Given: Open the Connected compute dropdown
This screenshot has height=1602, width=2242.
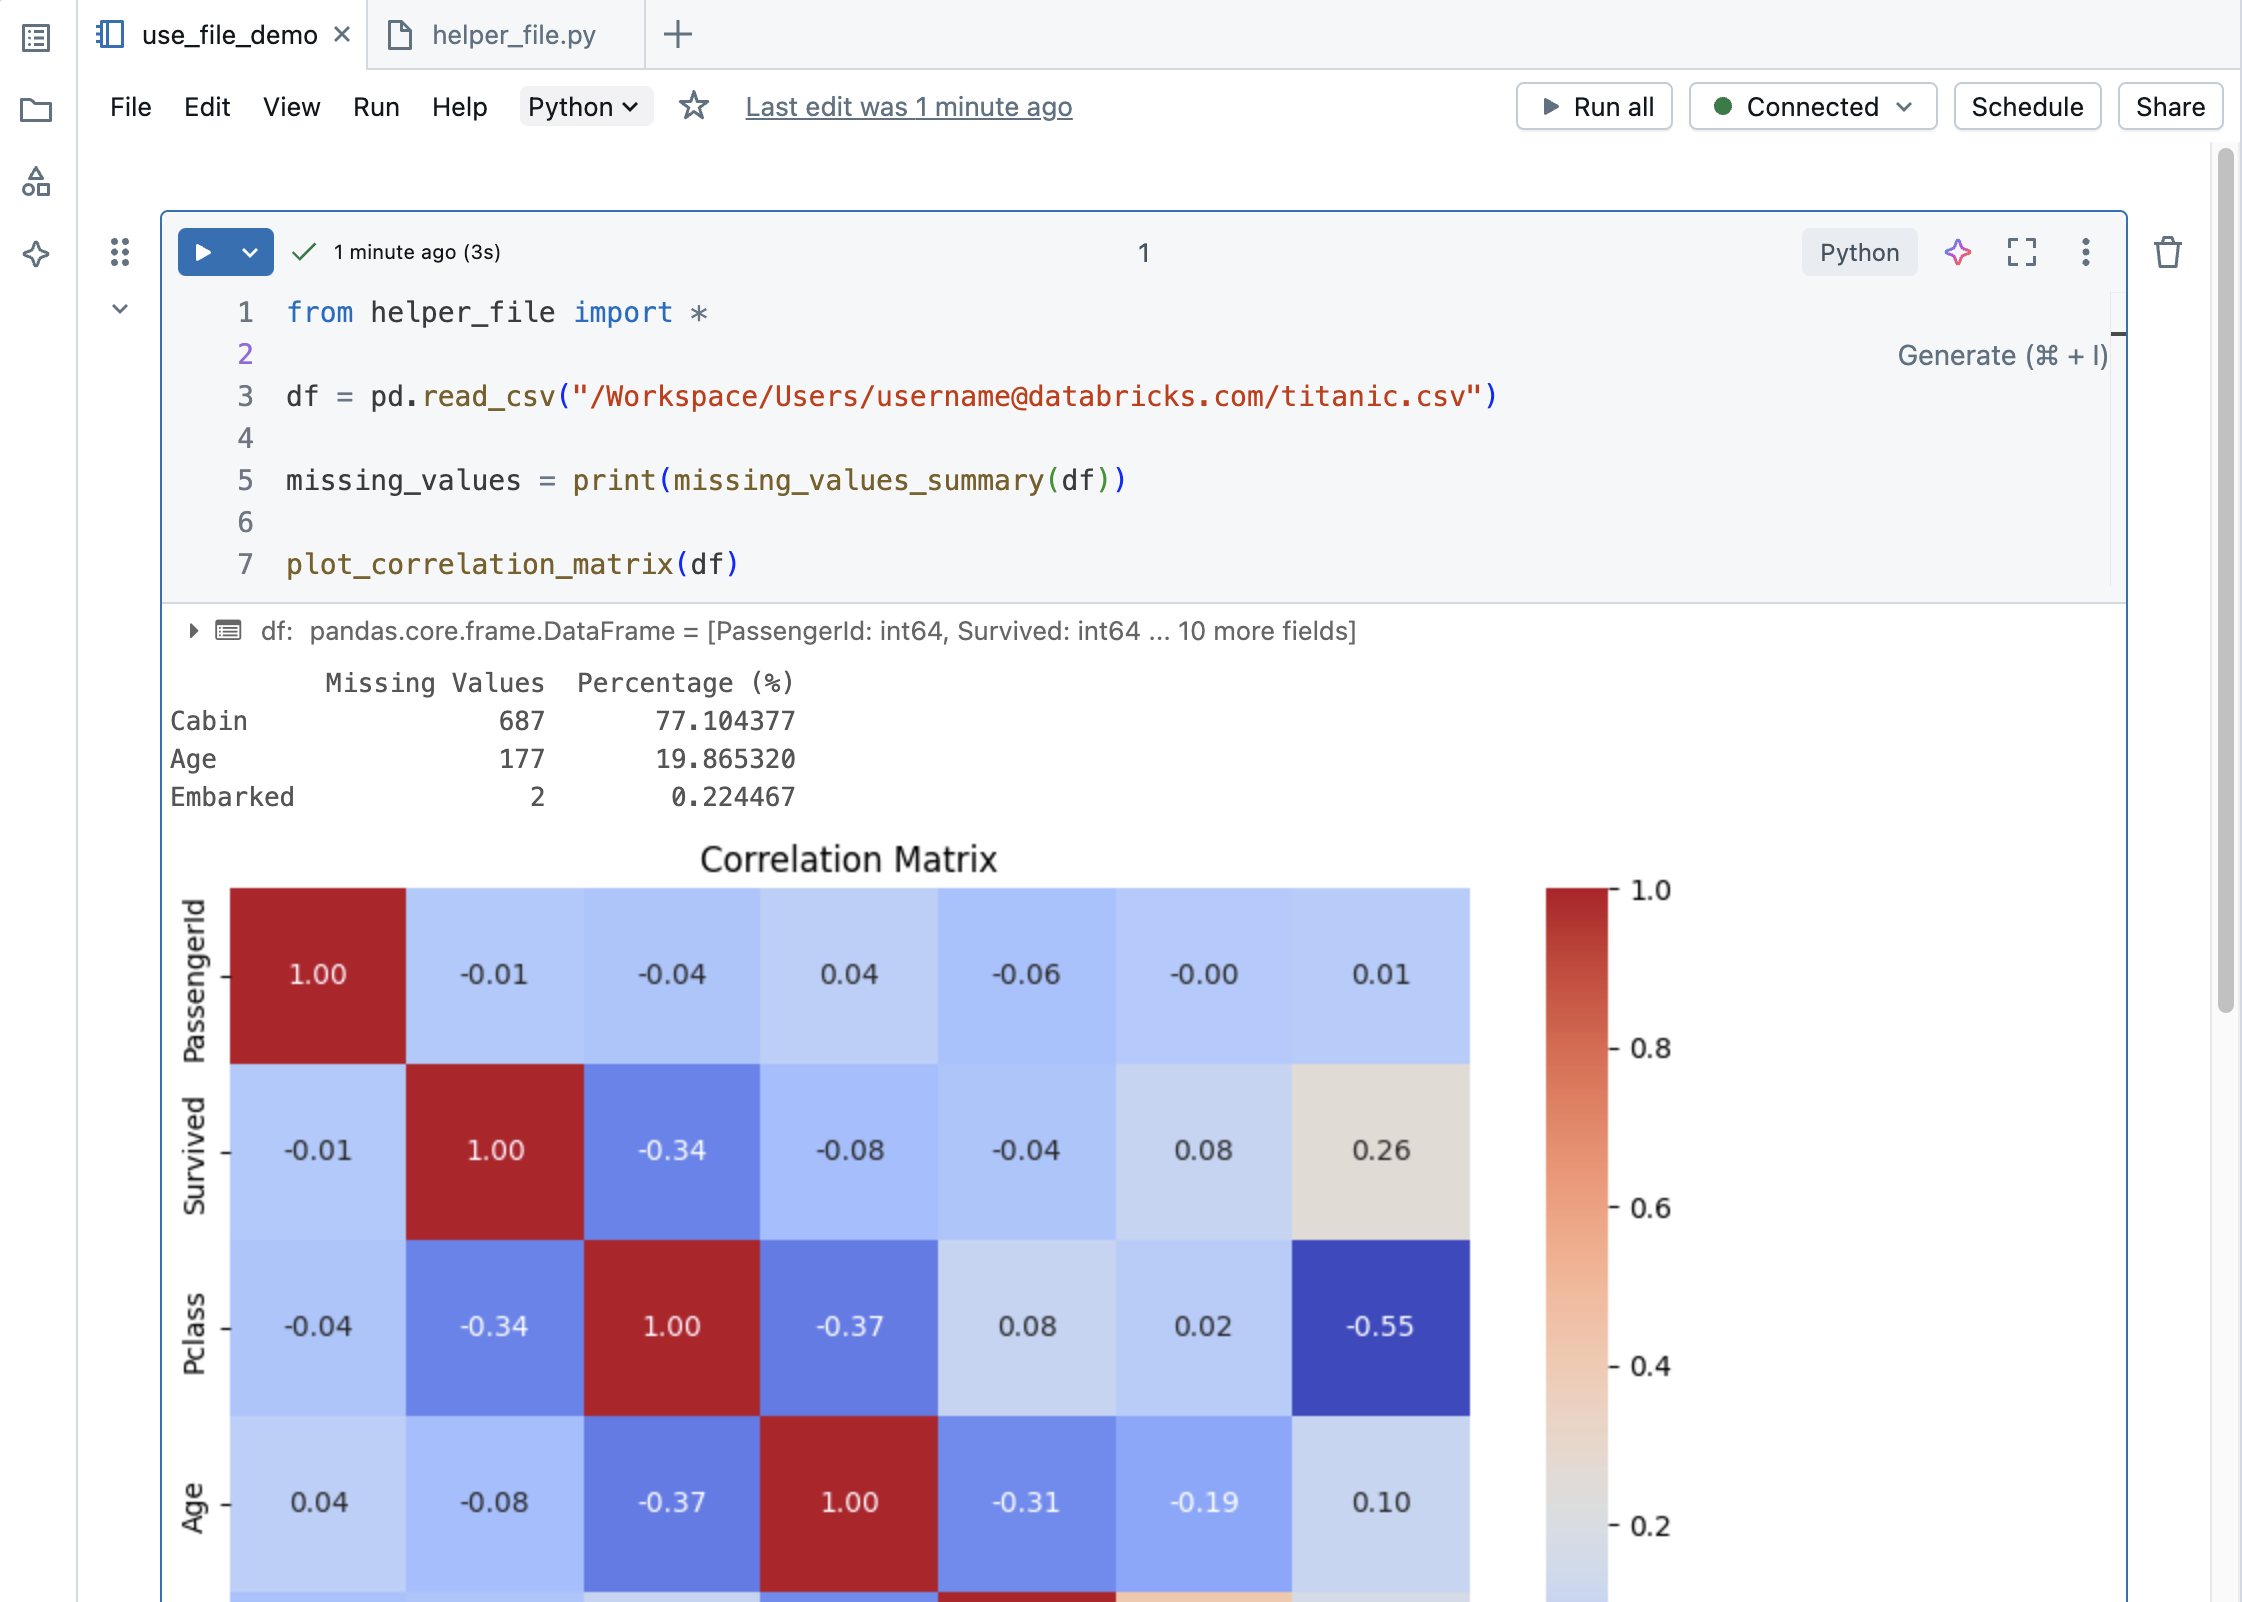Looking at the screenshot, I should (x=1812, y=106).
